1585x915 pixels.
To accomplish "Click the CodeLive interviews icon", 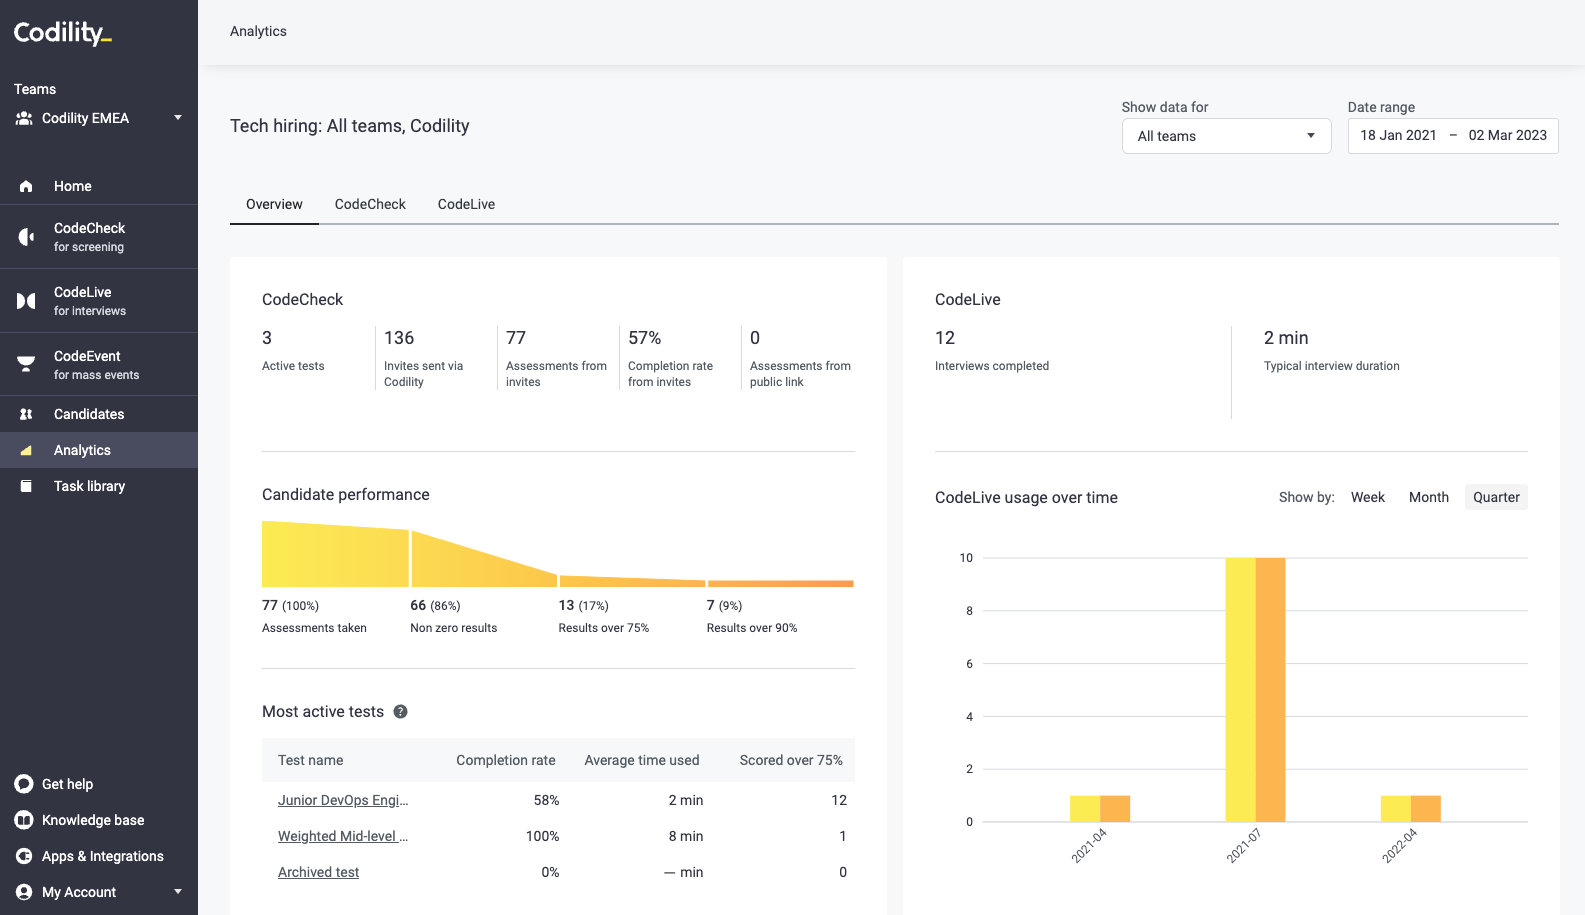I will [x=26, y=301].
